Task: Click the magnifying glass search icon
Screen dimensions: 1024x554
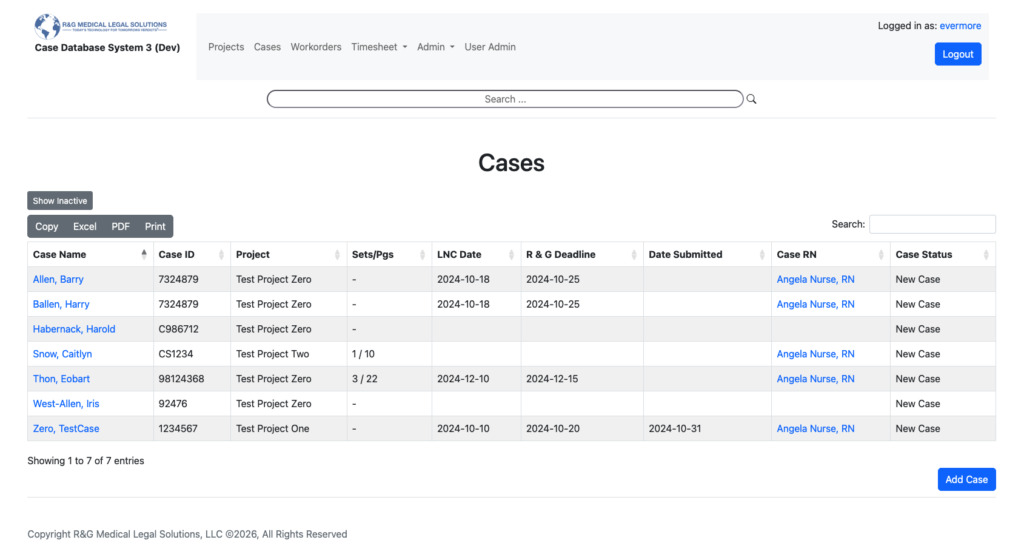Action: pyautogui.click(x=752, y=100)
